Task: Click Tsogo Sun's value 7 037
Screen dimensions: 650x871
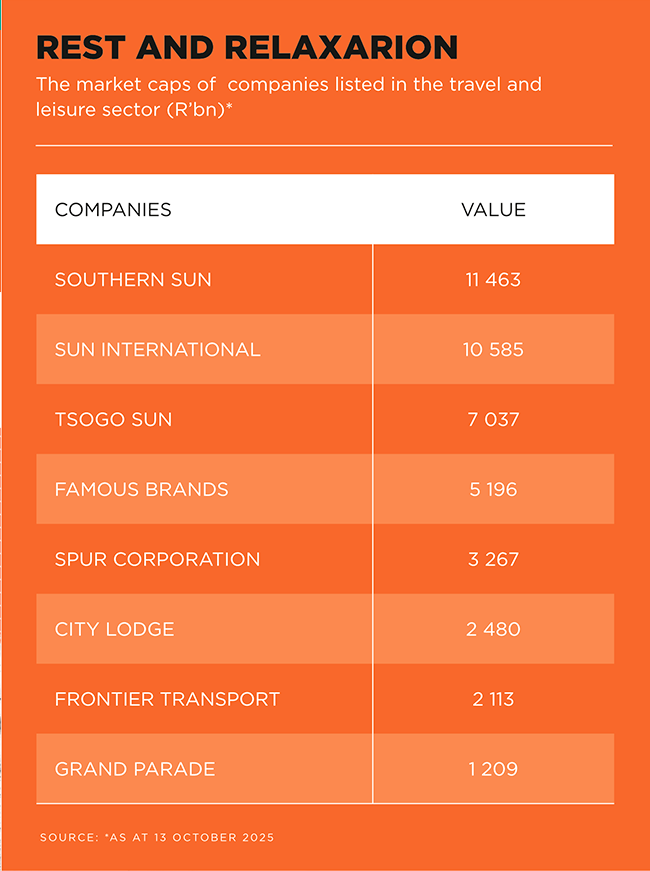Action: coord(493,420)
